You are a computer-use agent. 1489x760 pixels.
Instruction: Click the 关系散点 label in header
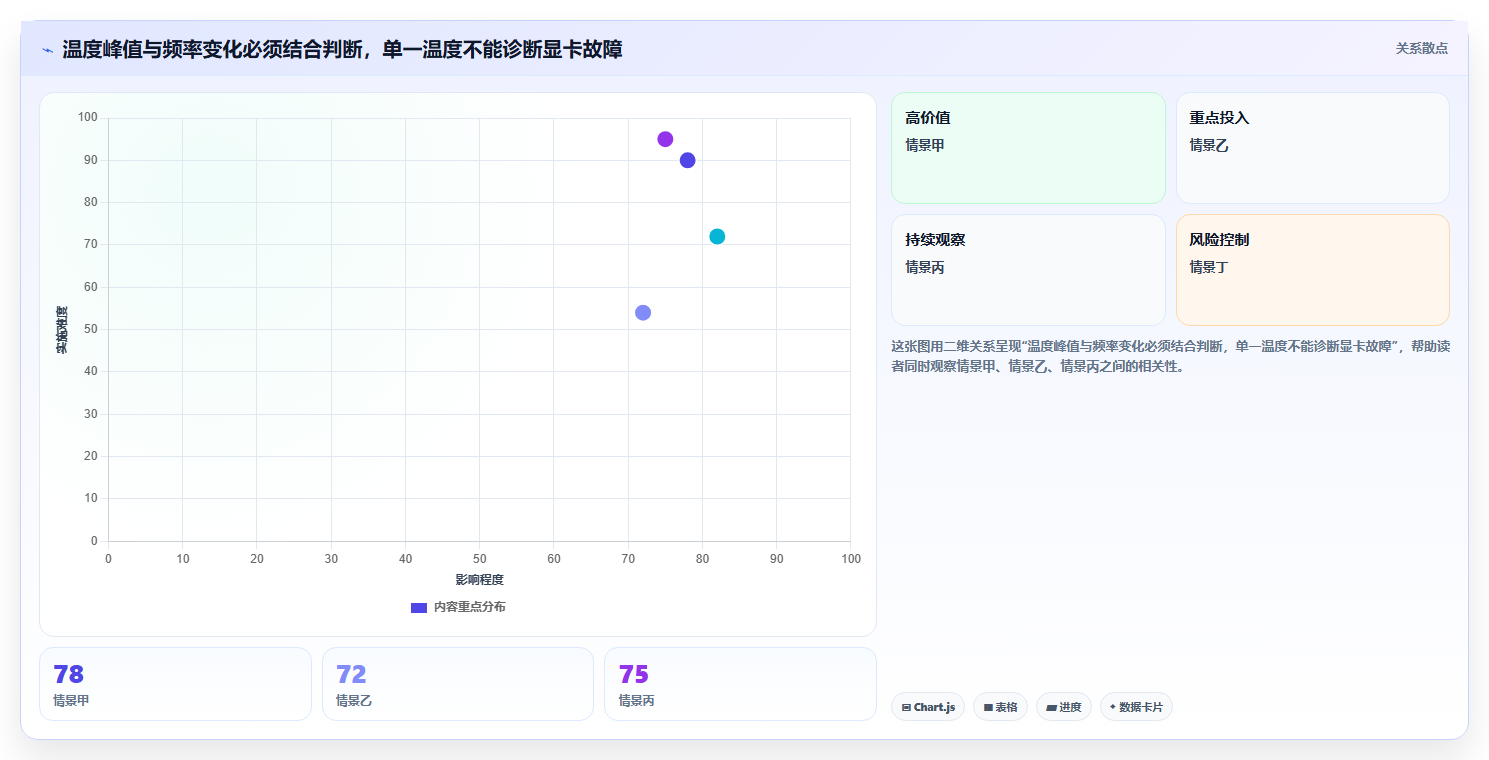[x=1421, y=48]
